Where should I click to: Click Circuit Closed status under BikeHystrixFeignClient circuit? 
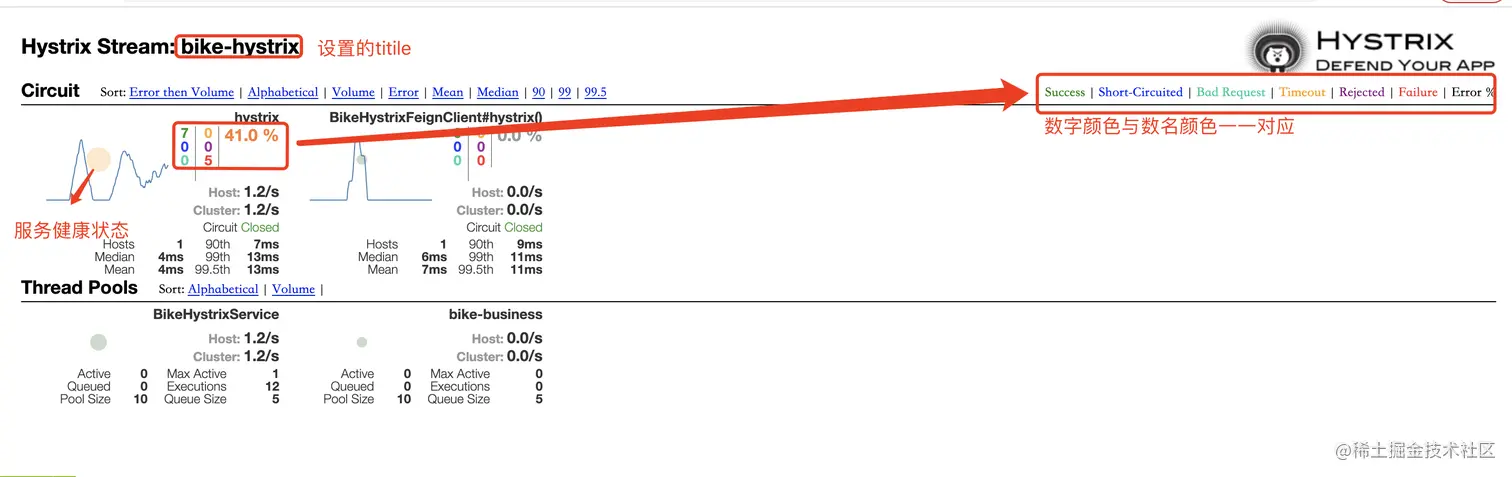[504, 227]
